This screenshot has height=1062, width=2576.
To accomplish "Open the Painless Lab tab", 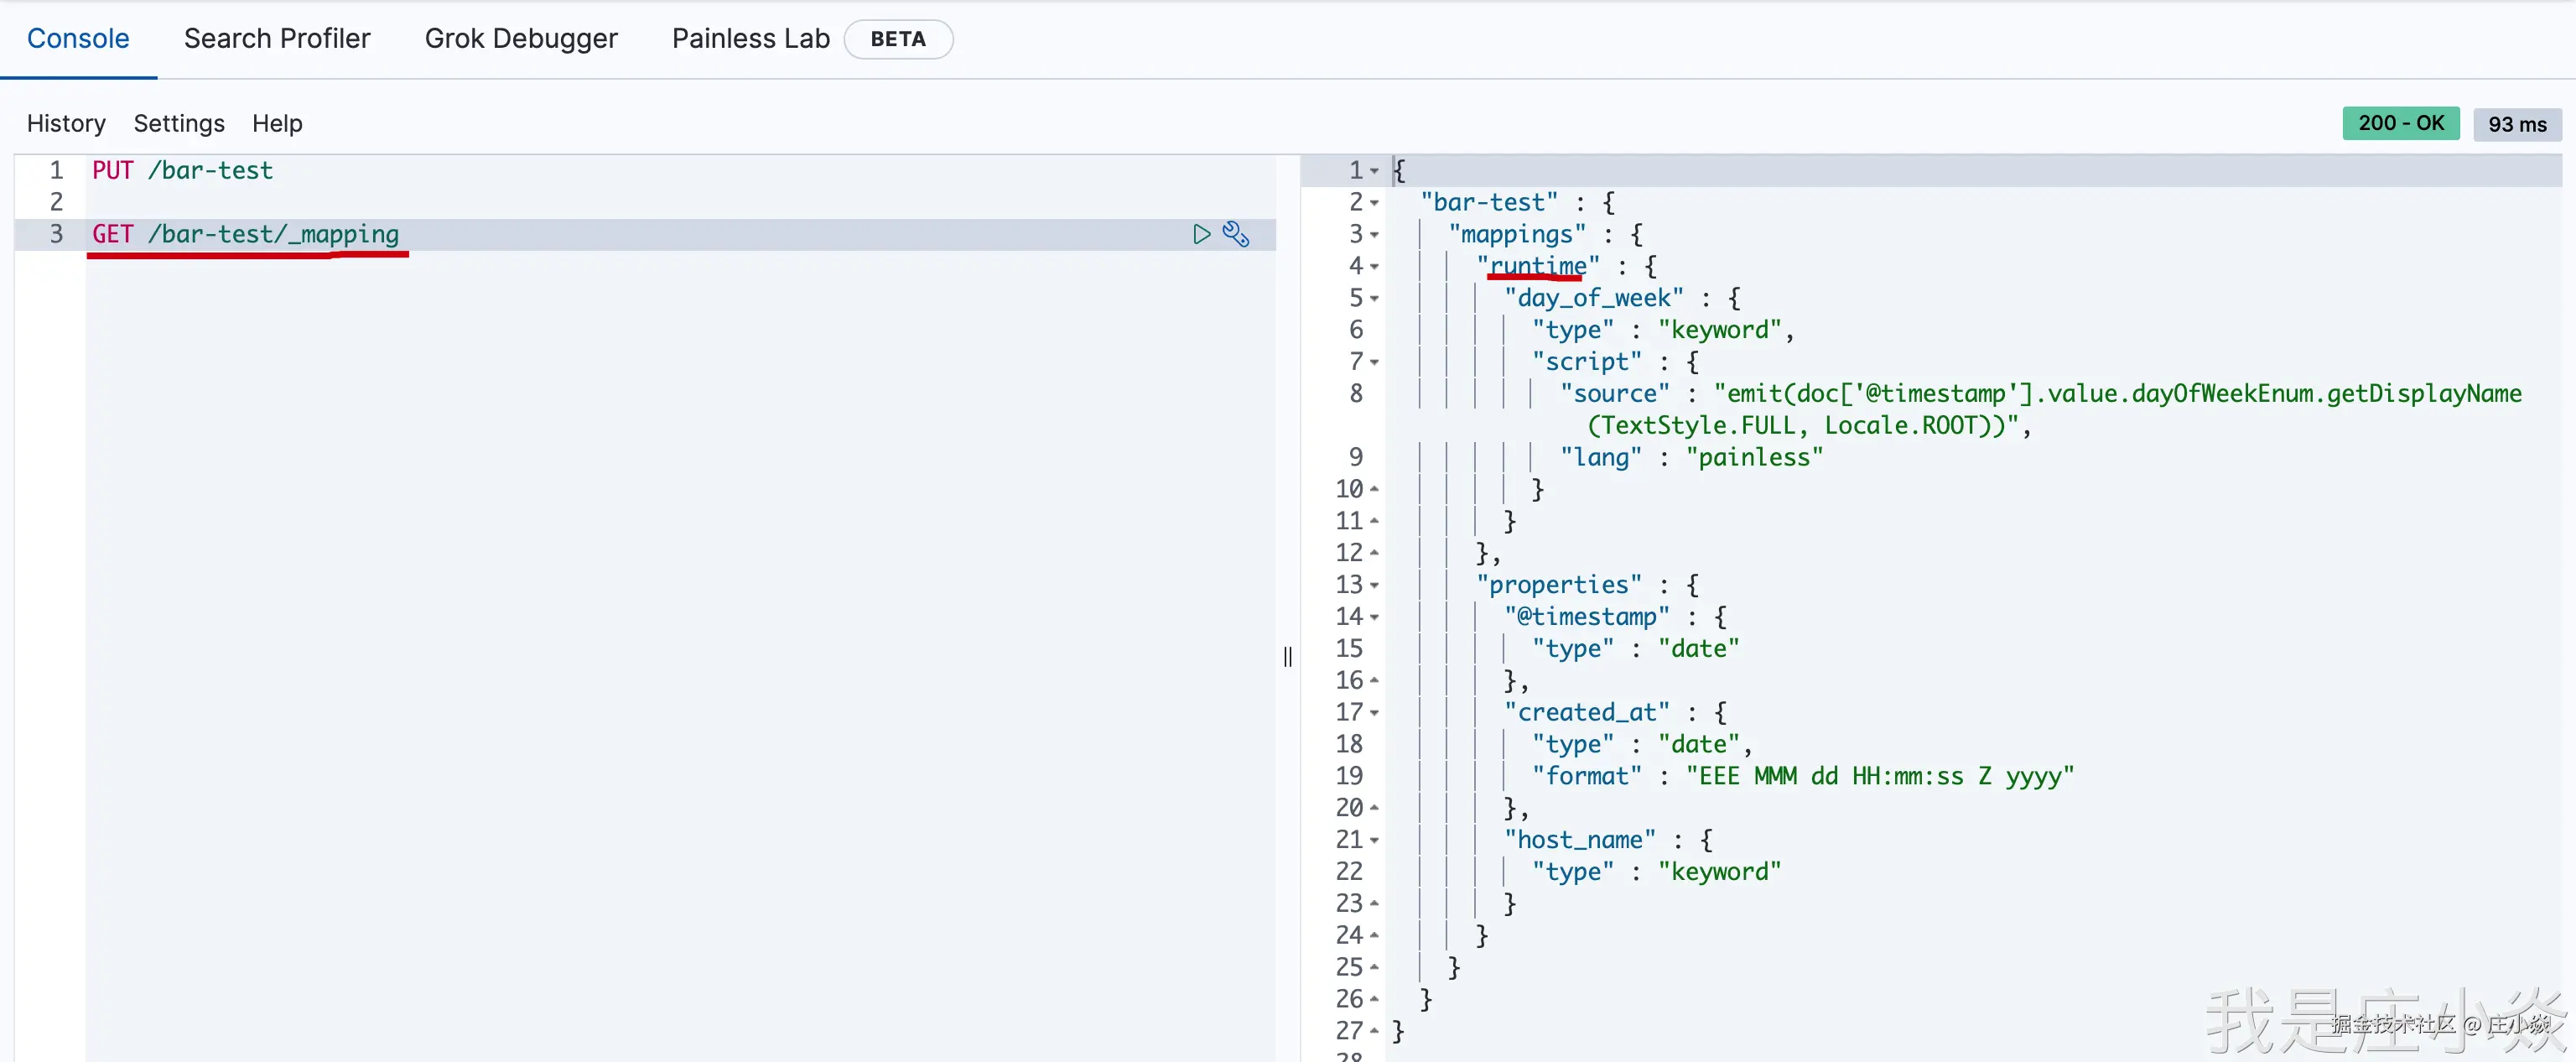I will 750,39.
